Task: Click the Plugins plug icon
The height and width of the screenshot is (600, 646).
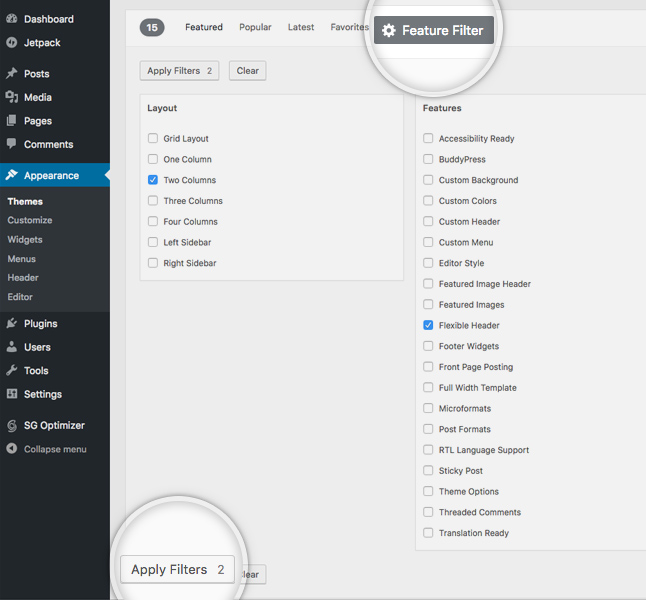Action: [x=11, y=324]
